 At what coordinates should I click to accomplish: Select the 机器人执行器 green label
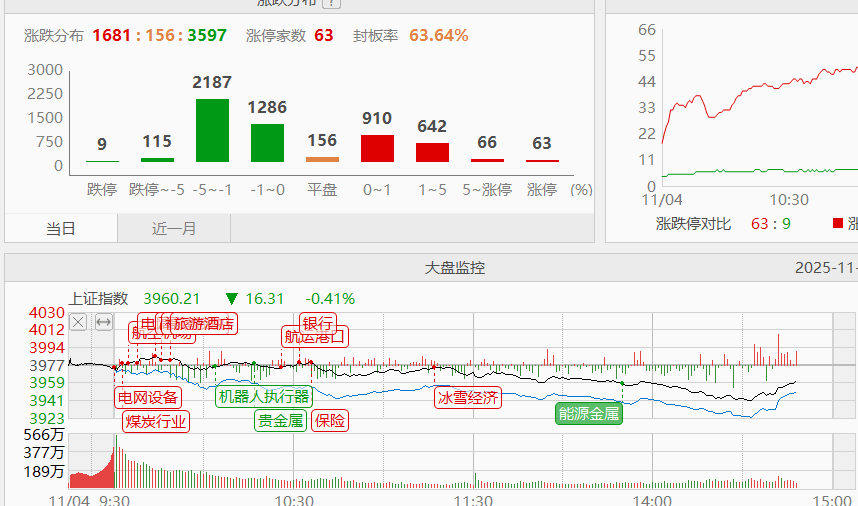264,396
